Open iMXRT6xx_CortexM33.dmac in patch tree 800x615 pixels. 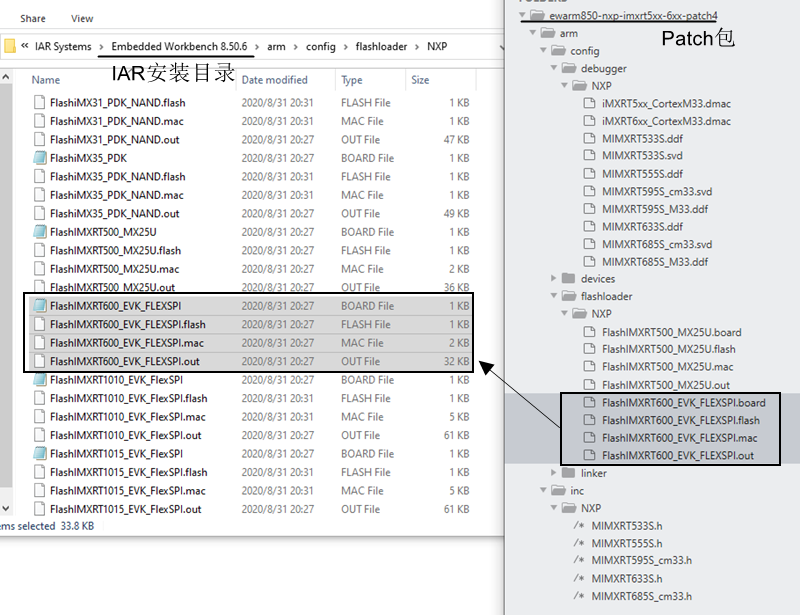click(x=666, y=121)
